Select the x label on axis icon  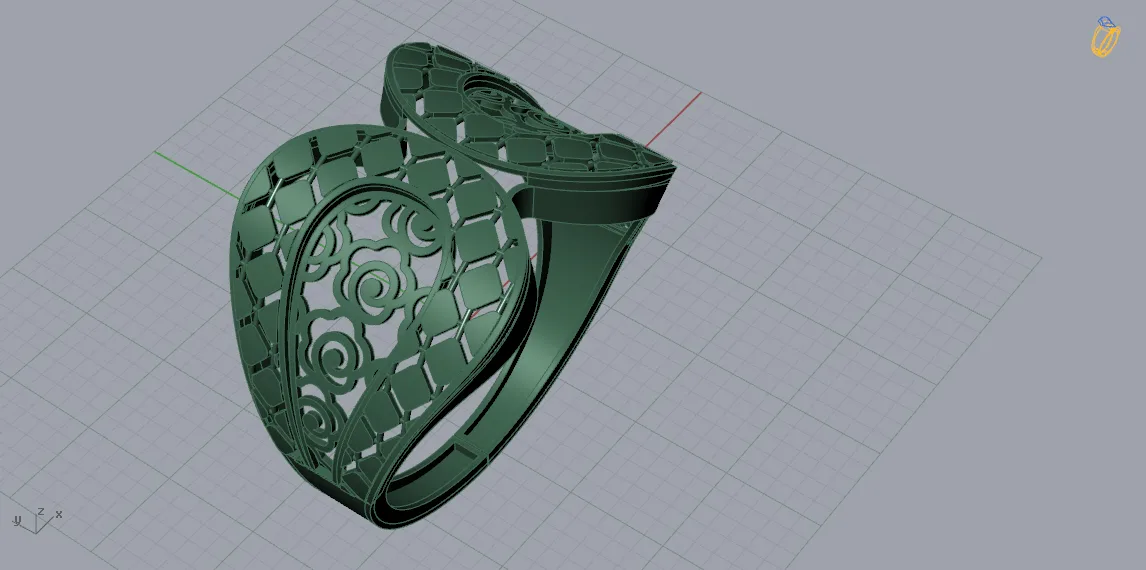[x=59, y=514]
